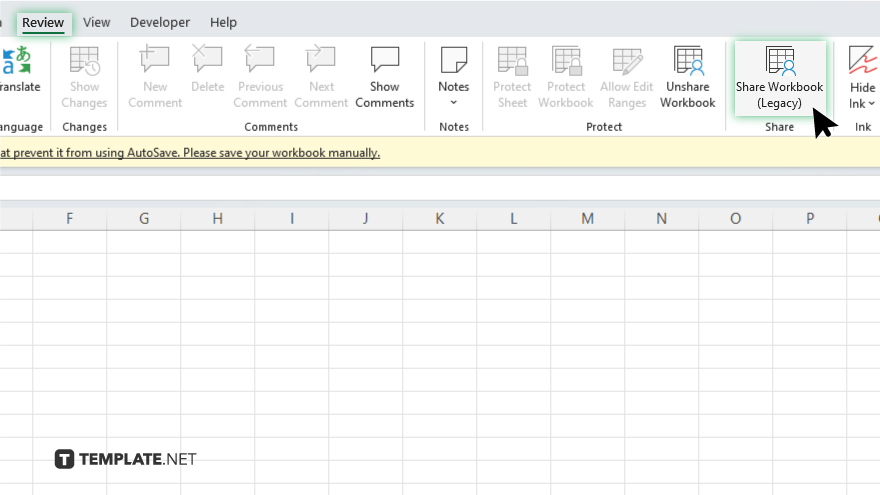
Task: Delete the selected comment
Action: click(x=207, y=62)
